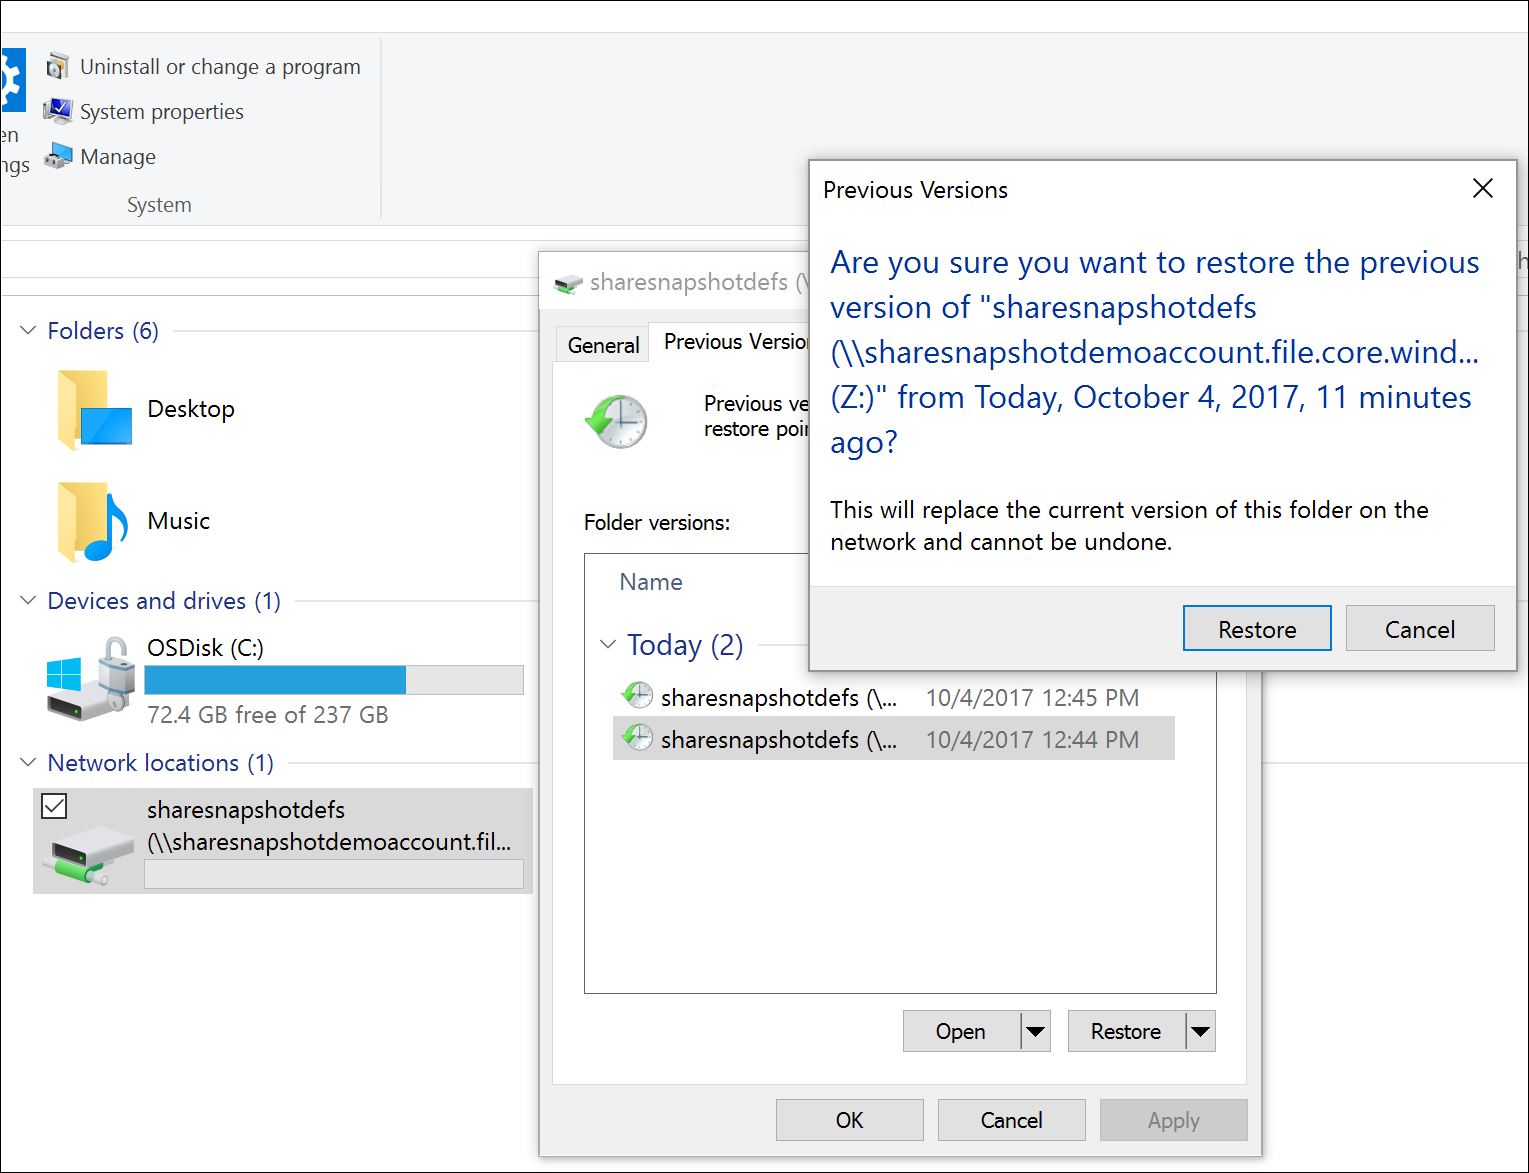Open the Restore button dropdown arrow
Viewport: 1529px width, 1173px height.
[1201, 1031]
